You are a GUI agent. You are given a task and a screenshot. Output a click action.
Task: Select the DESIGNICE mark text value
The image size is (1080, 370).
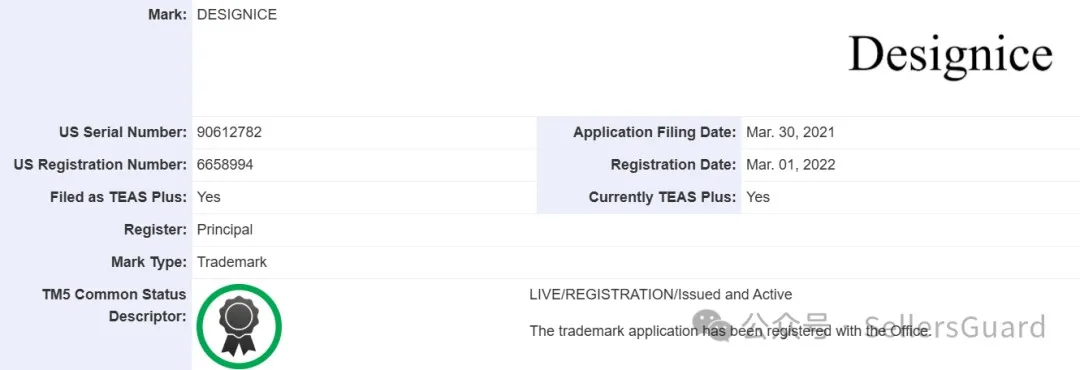pos(237,14)
